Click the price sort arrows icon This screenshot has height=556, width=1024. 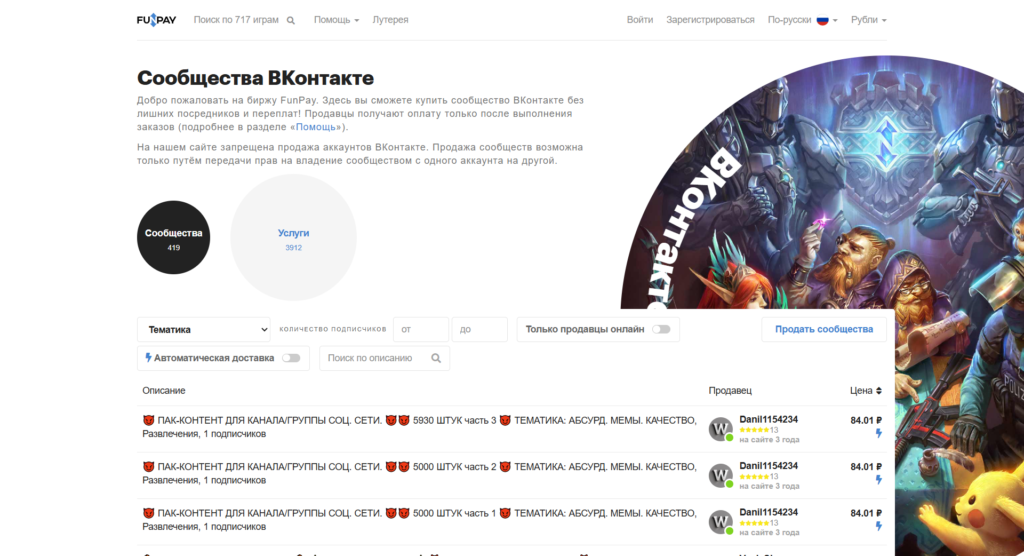click(x=878, y=391)
